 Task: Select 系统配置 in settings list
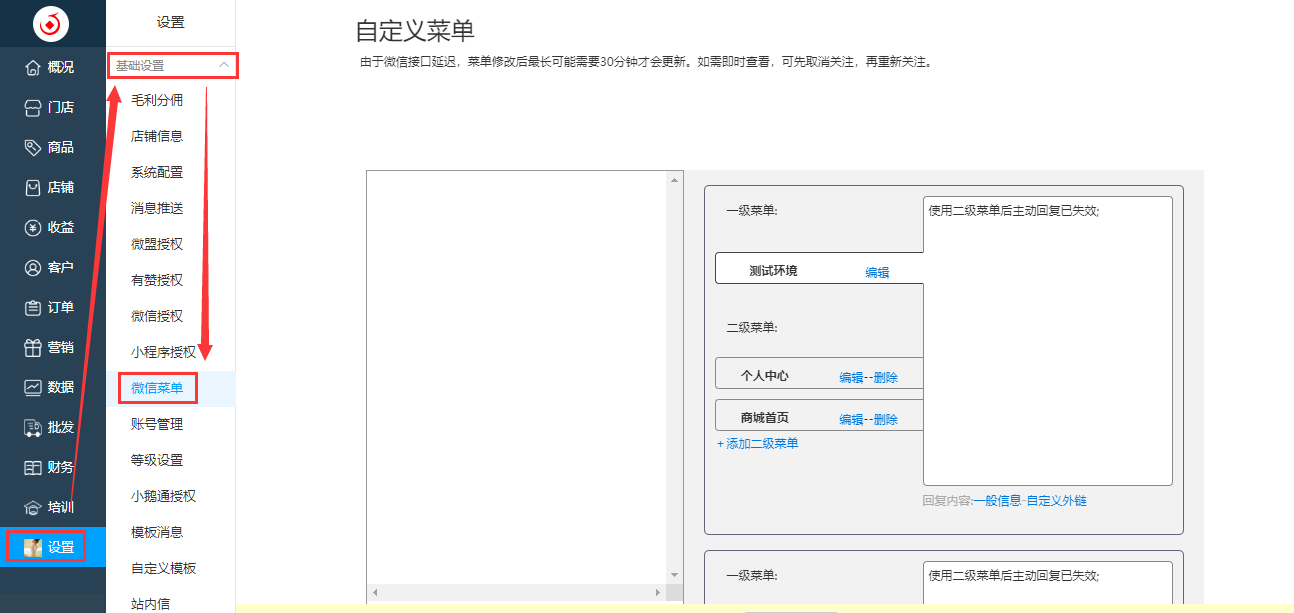157,172
